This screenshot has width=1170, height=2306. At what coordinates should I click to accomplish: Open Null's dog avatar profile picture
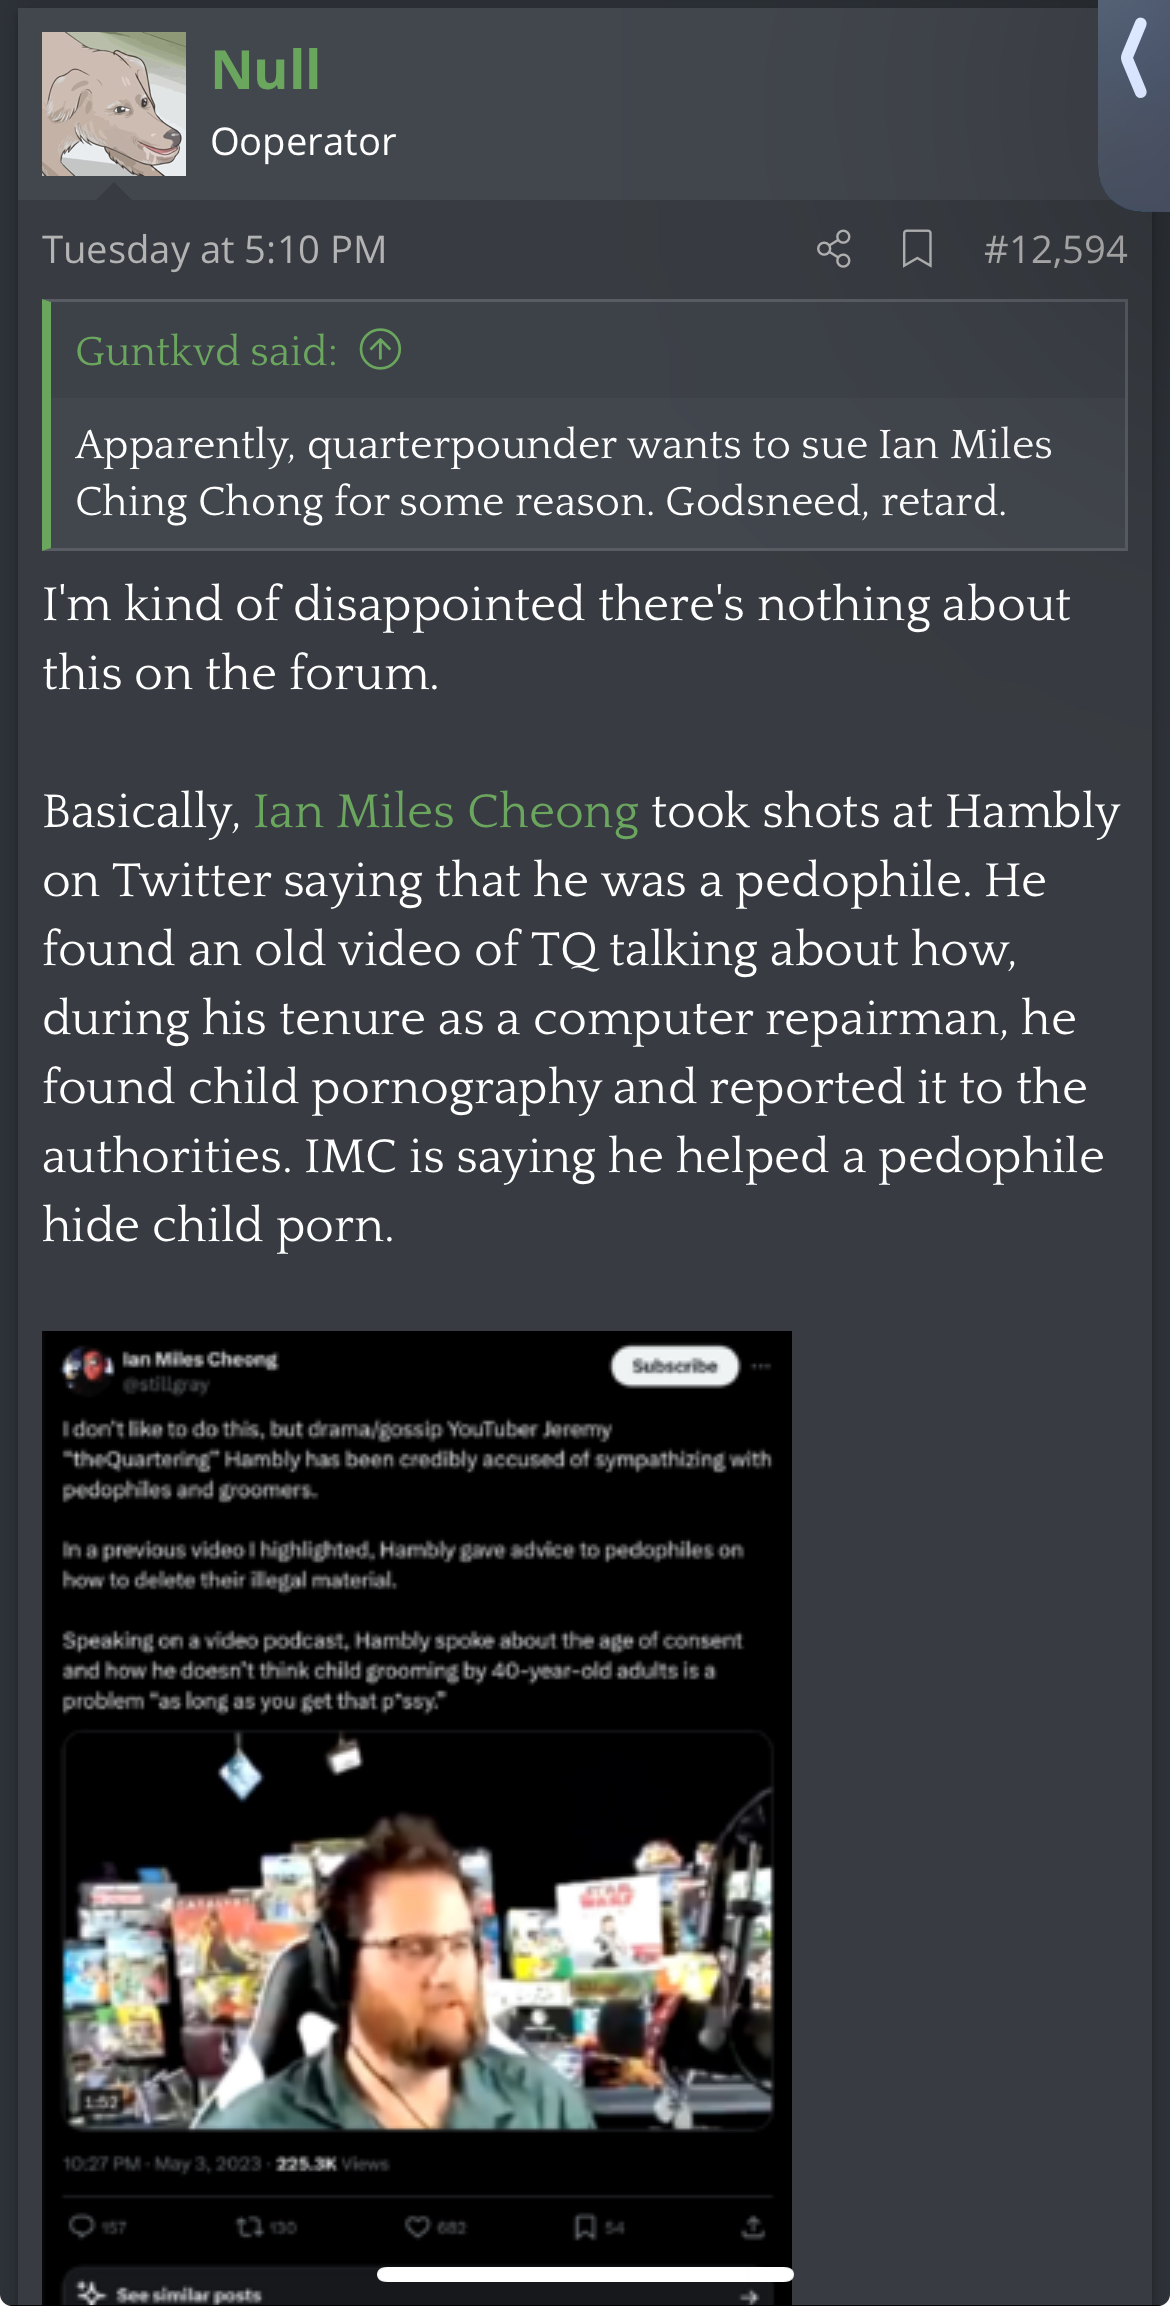tap(114, 104)
